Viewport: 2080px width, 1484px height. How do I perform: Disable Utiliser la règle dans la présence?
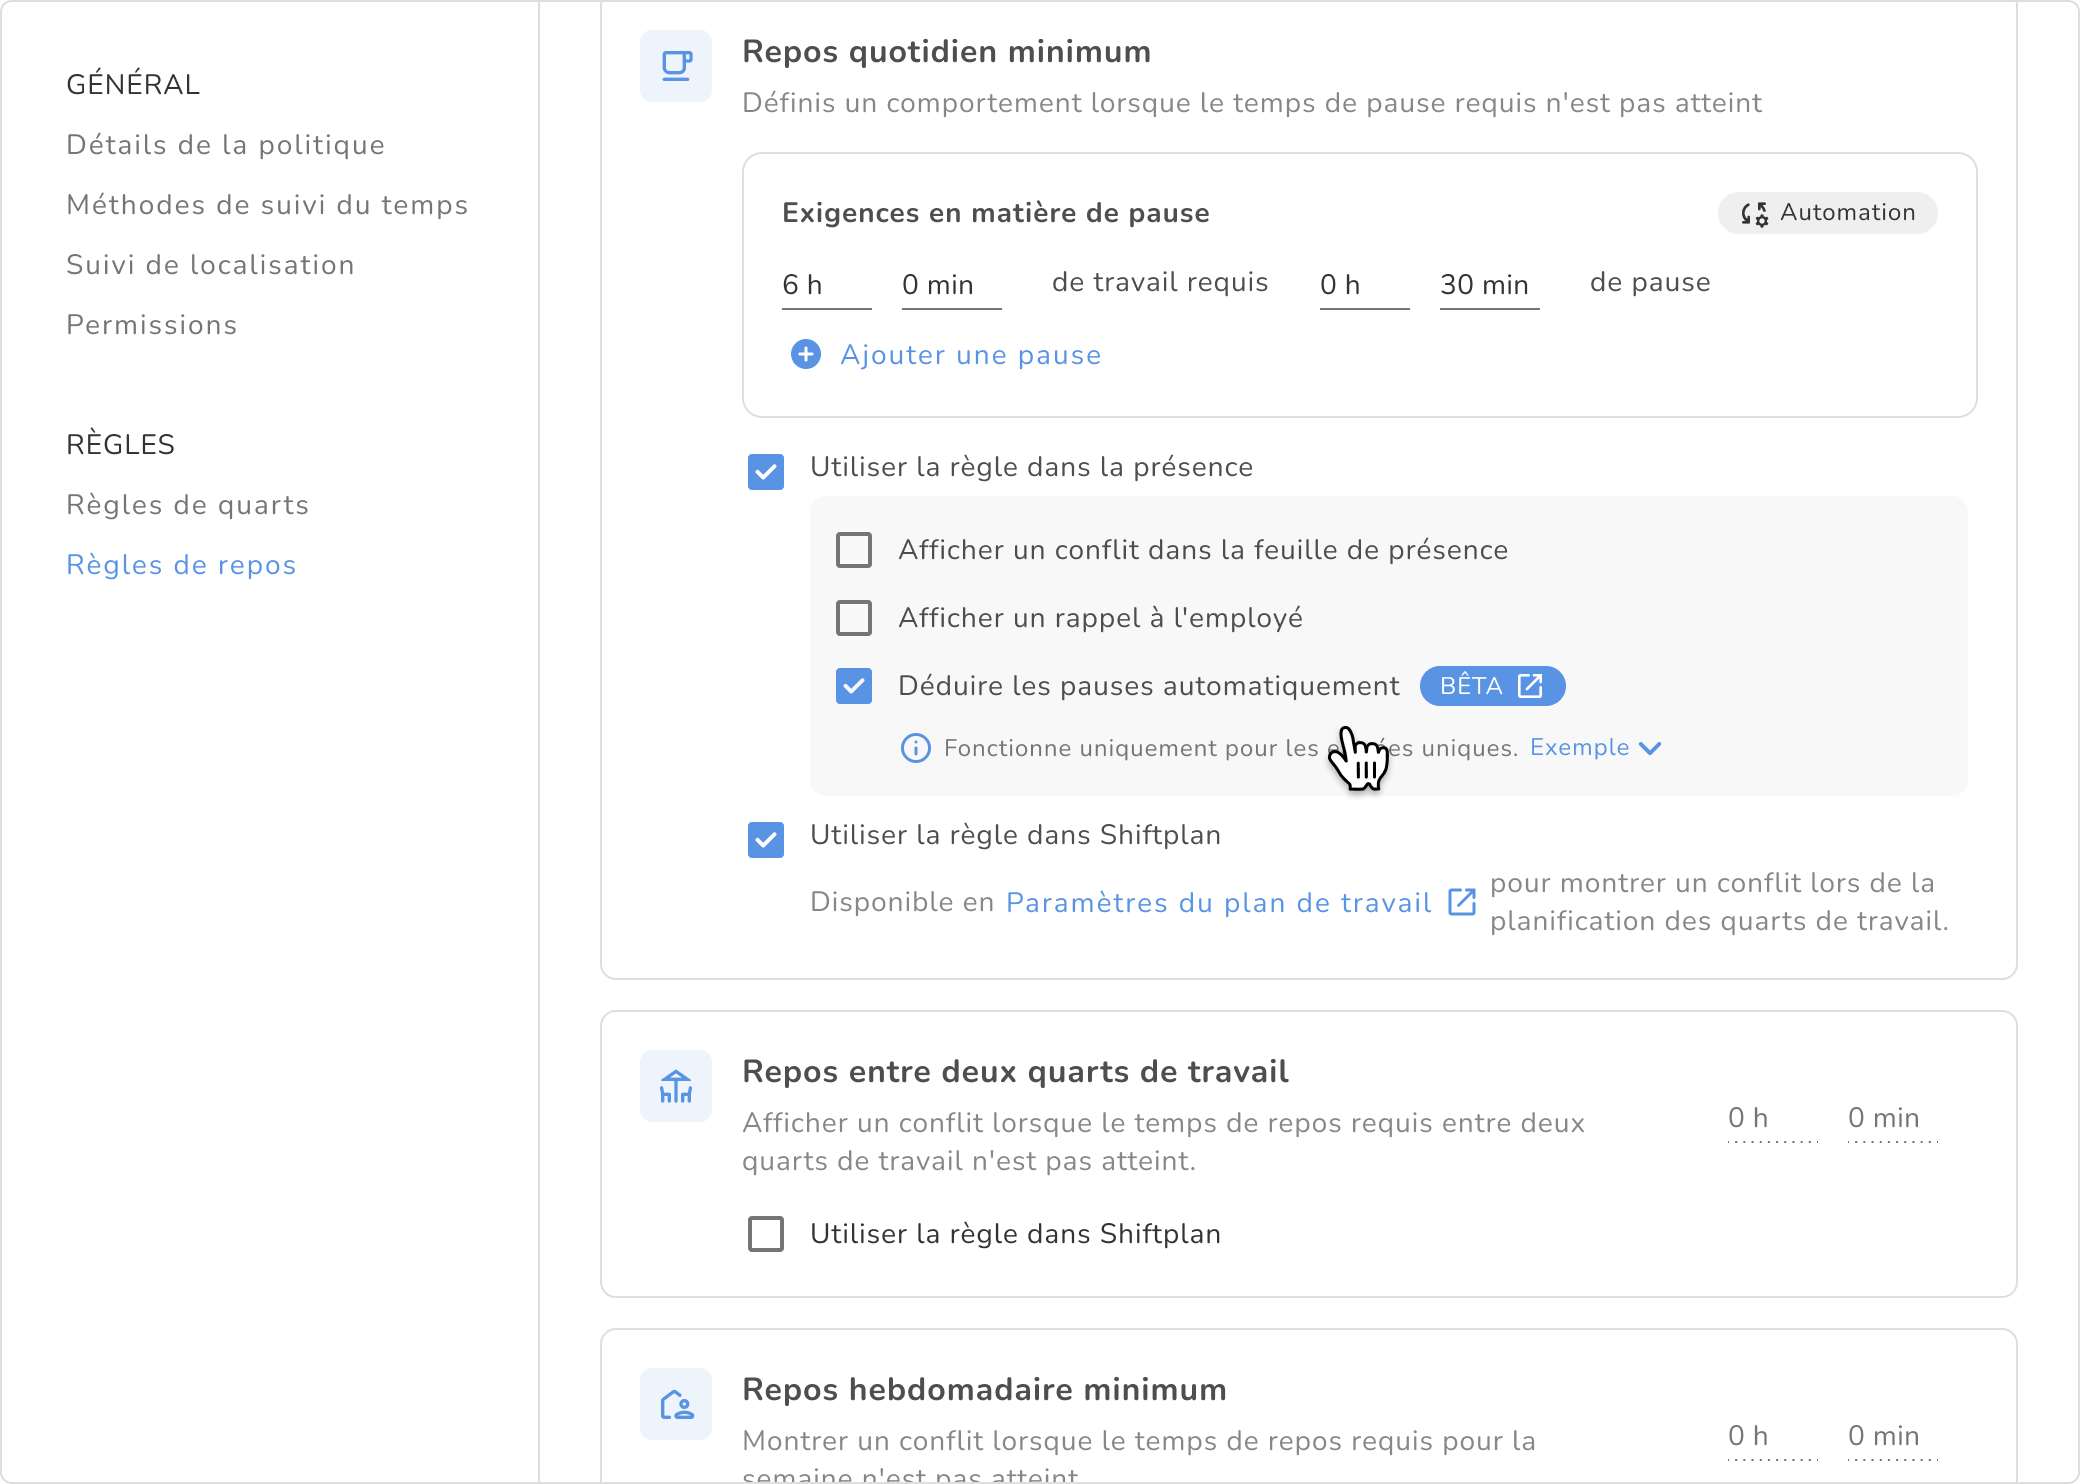766,471
